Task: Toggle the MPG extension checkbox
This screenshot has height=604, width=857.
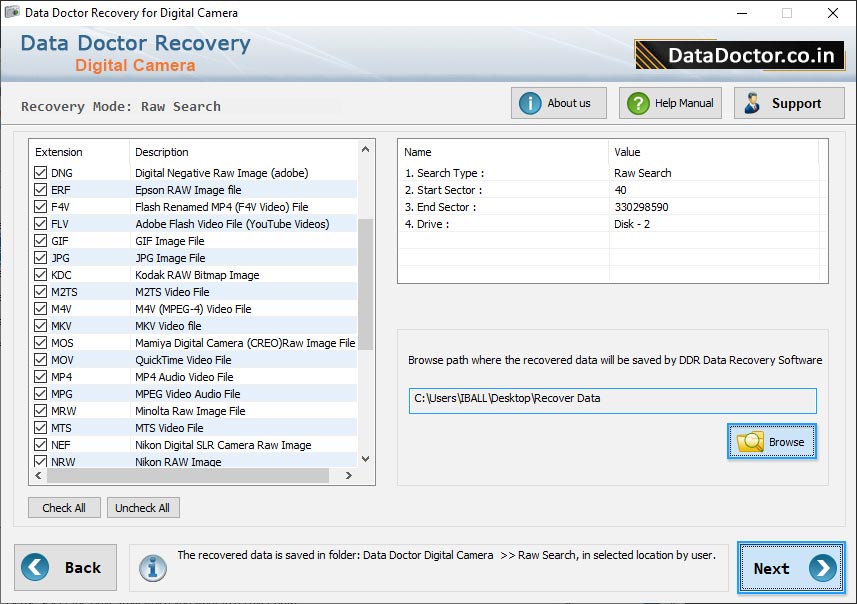Action: point(40,394)
